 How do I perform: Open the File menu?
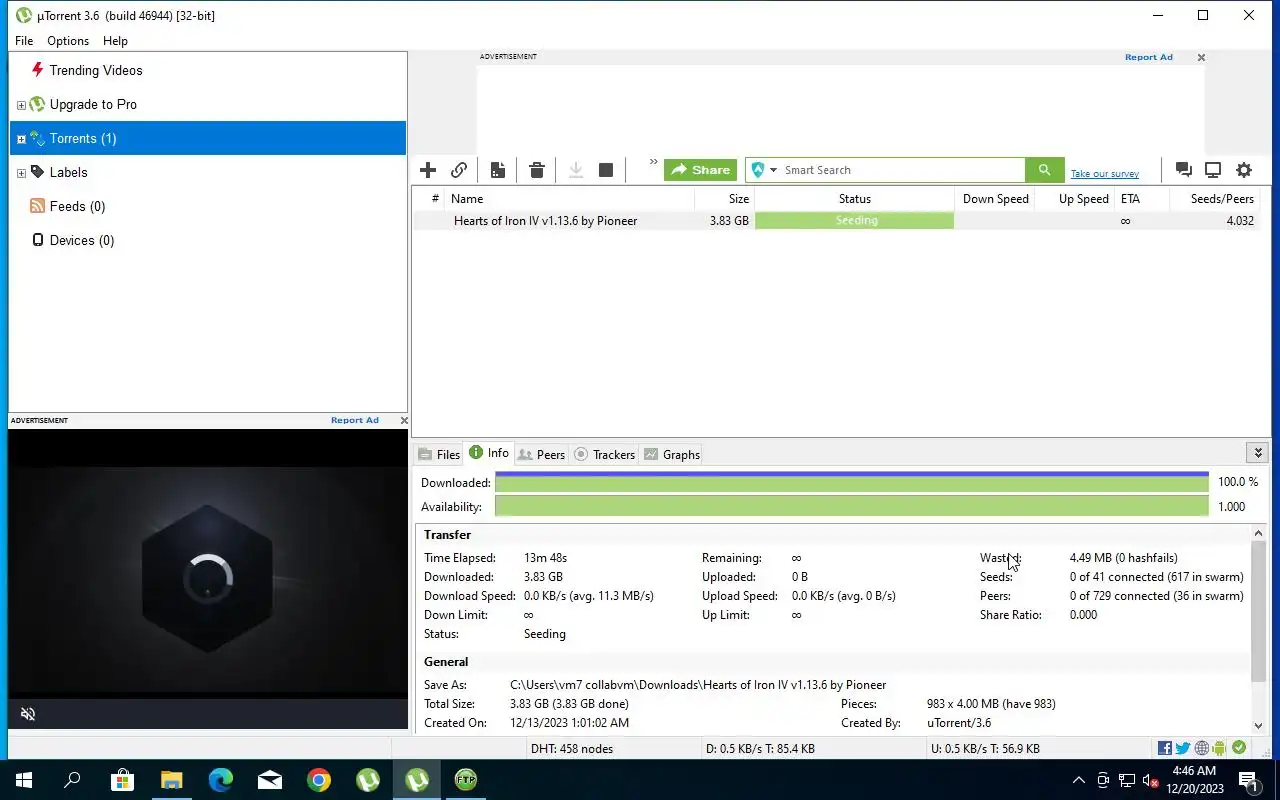click(x=24, y=41)
